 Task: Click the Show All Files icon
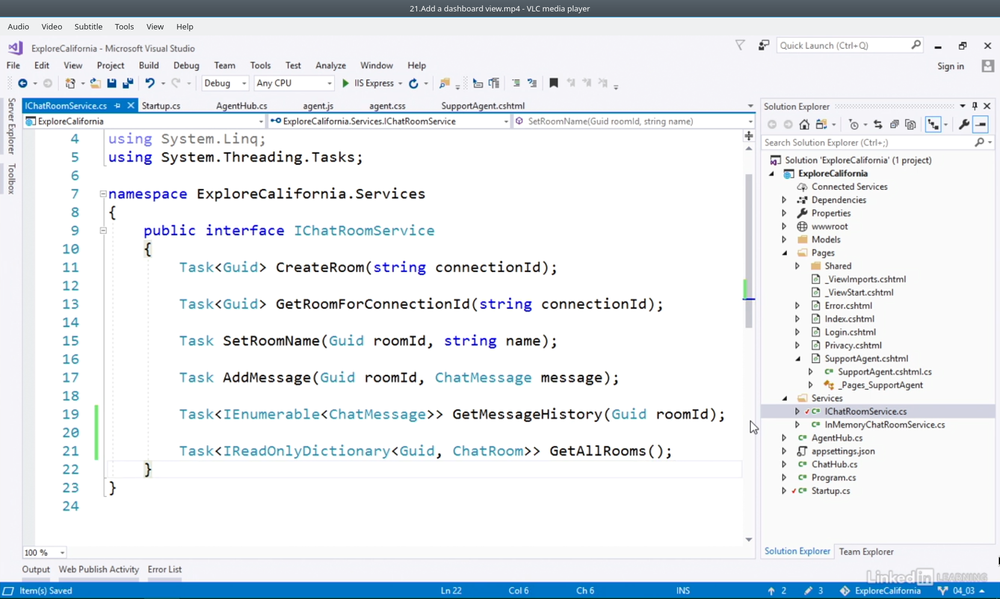pyautogui.click(x=910, y=125)
